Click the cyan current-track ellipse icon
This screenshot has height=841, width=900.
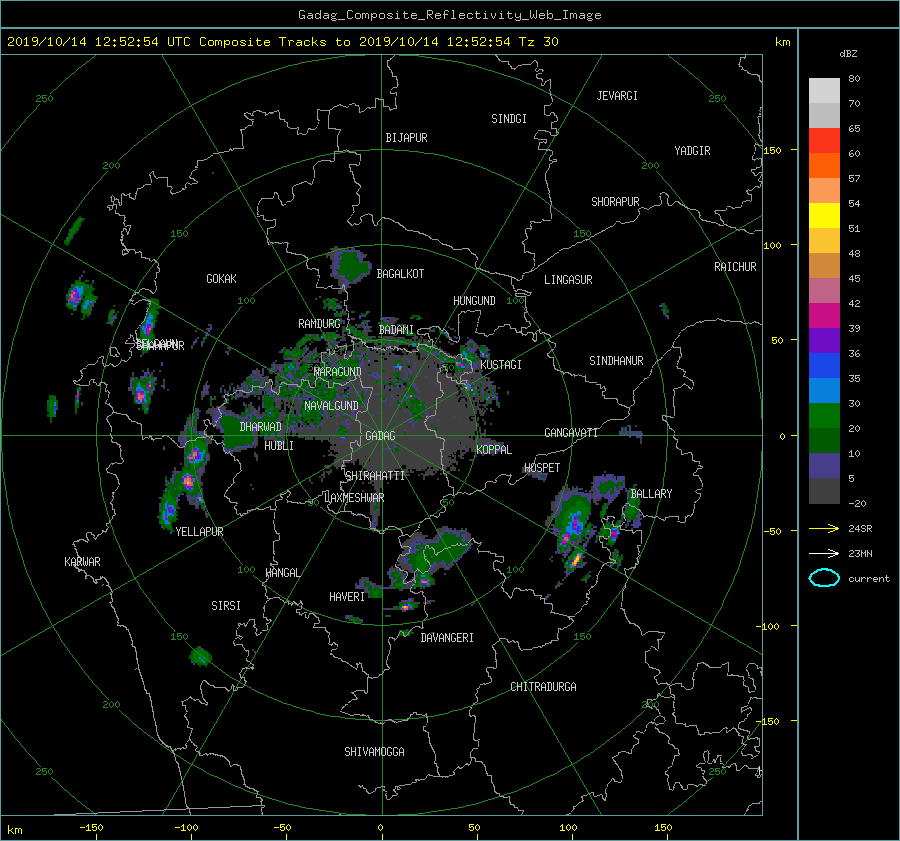pos(824,578)
